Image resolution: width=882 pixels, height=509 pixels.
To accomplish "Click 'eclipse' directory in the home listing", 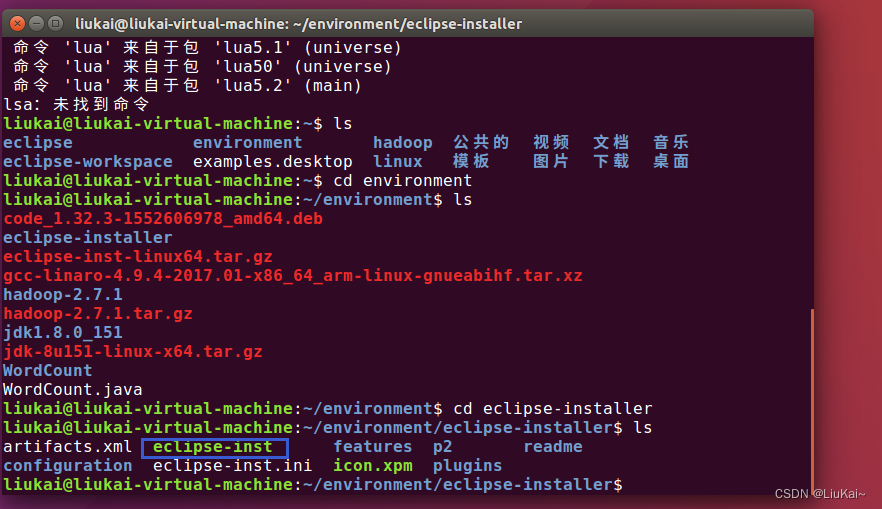I will point(38,142).
